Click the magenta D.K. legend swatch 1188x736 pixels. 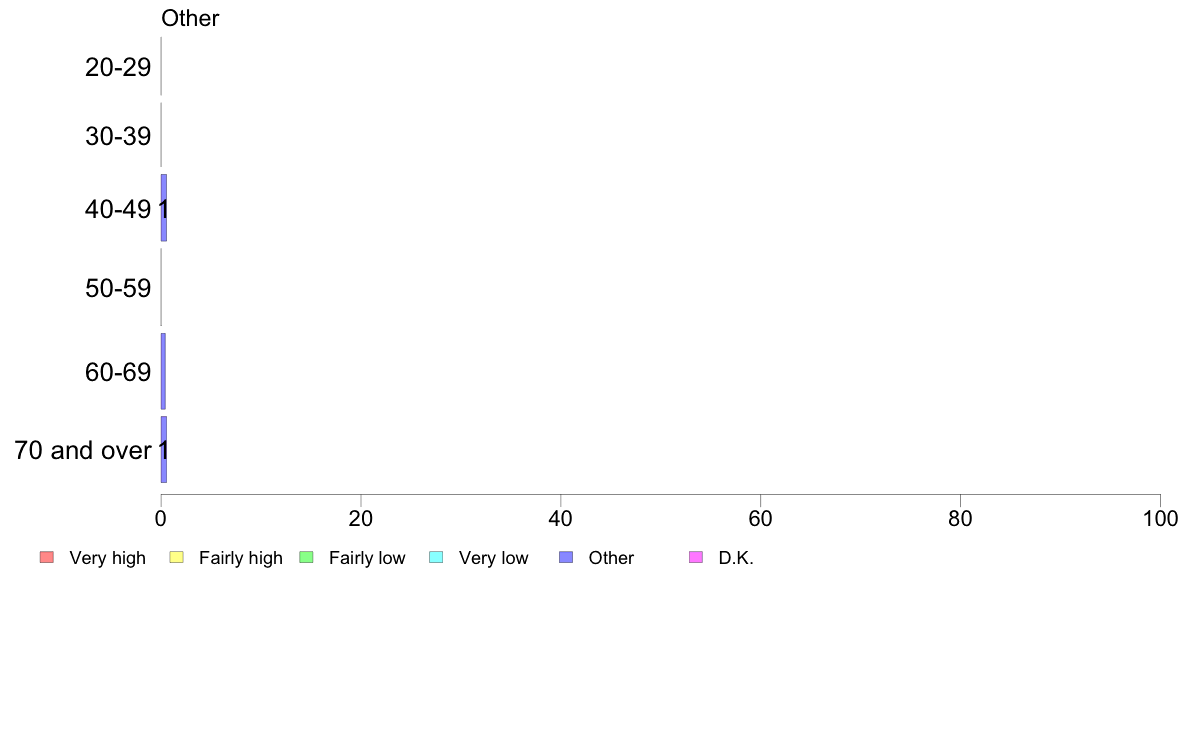tap(696, 557)
